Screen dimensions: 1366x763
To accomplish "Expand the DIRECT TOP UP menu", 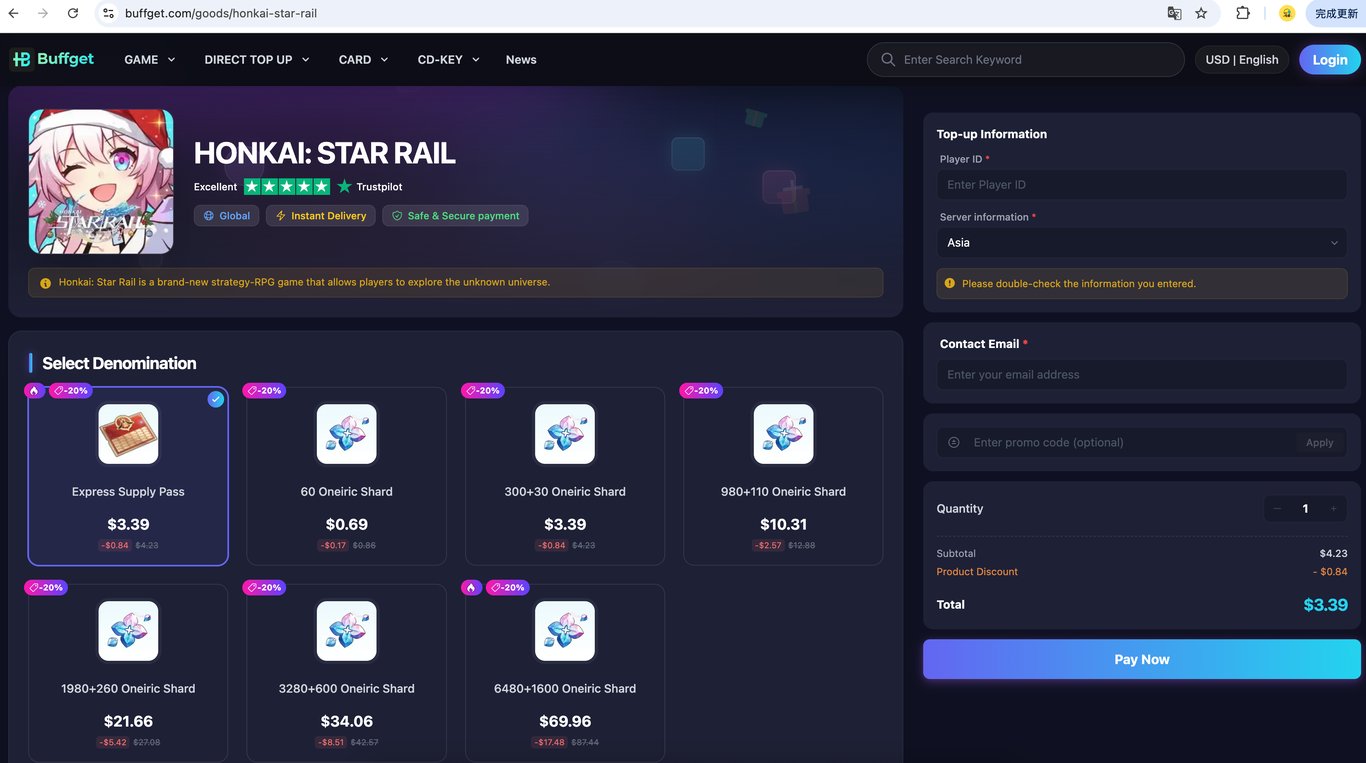I will click(x=257, y=60).
